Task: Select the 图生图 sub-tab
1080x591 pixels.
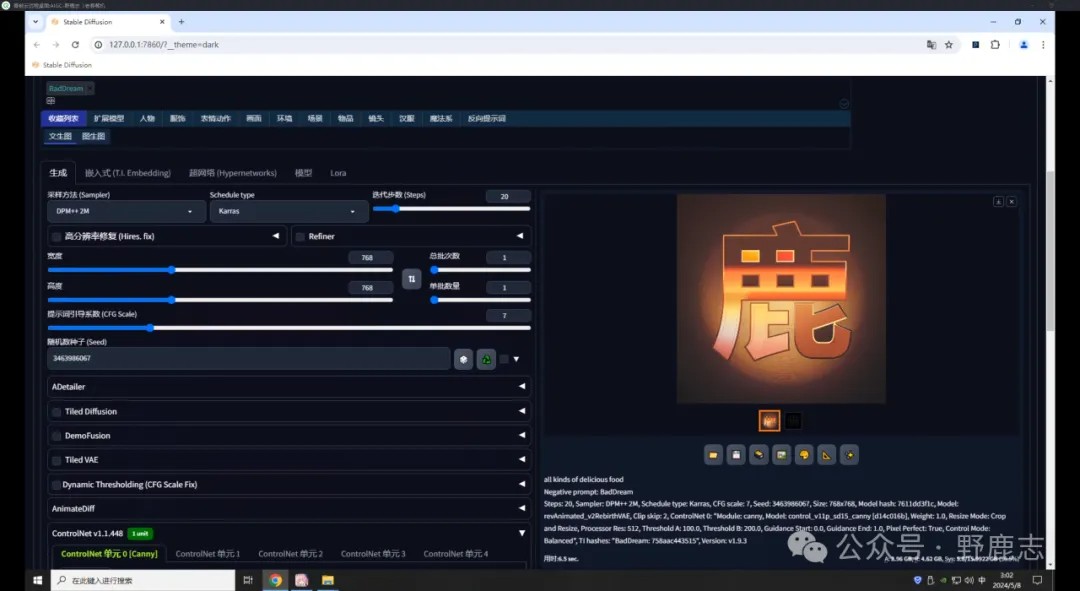Action: (93, 136)
